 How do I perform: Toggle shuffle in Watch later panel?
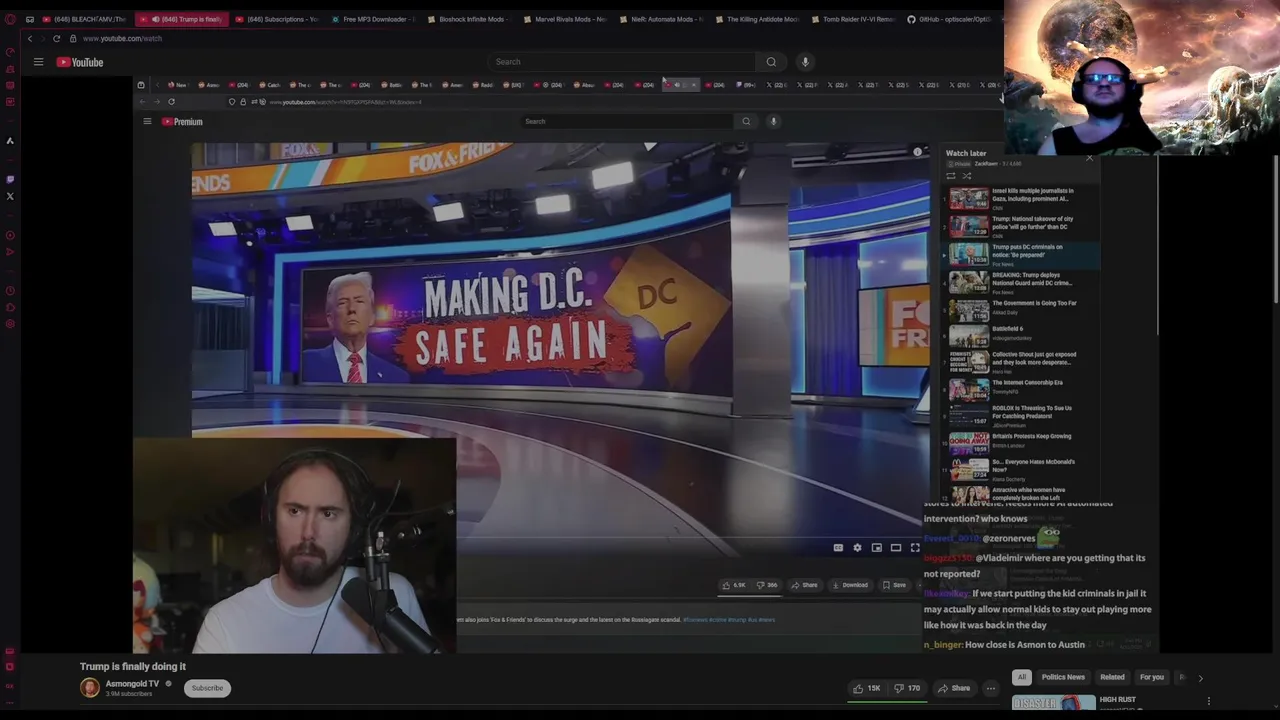point(967,176)
